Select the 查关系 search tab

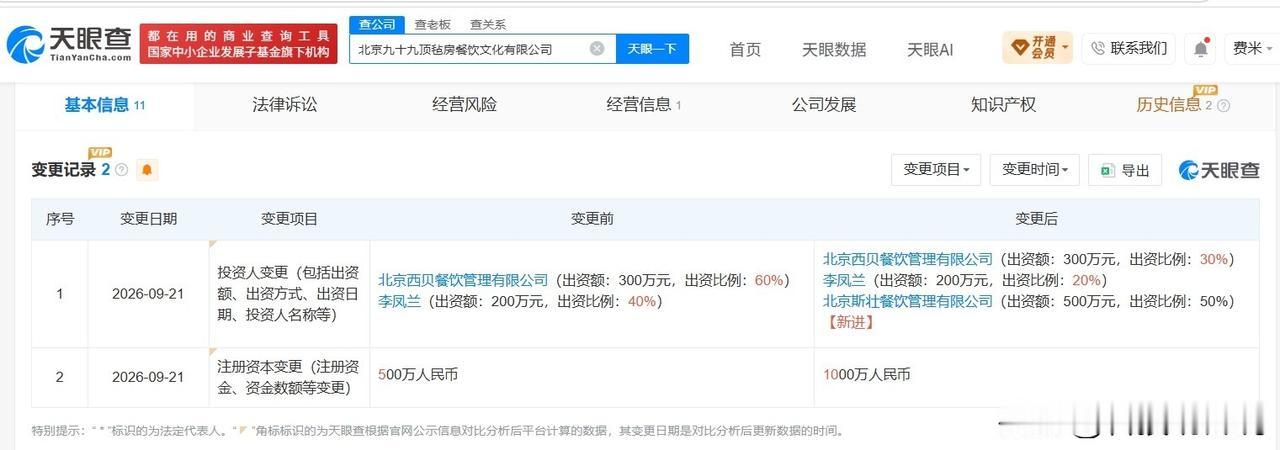click(487, 25)
